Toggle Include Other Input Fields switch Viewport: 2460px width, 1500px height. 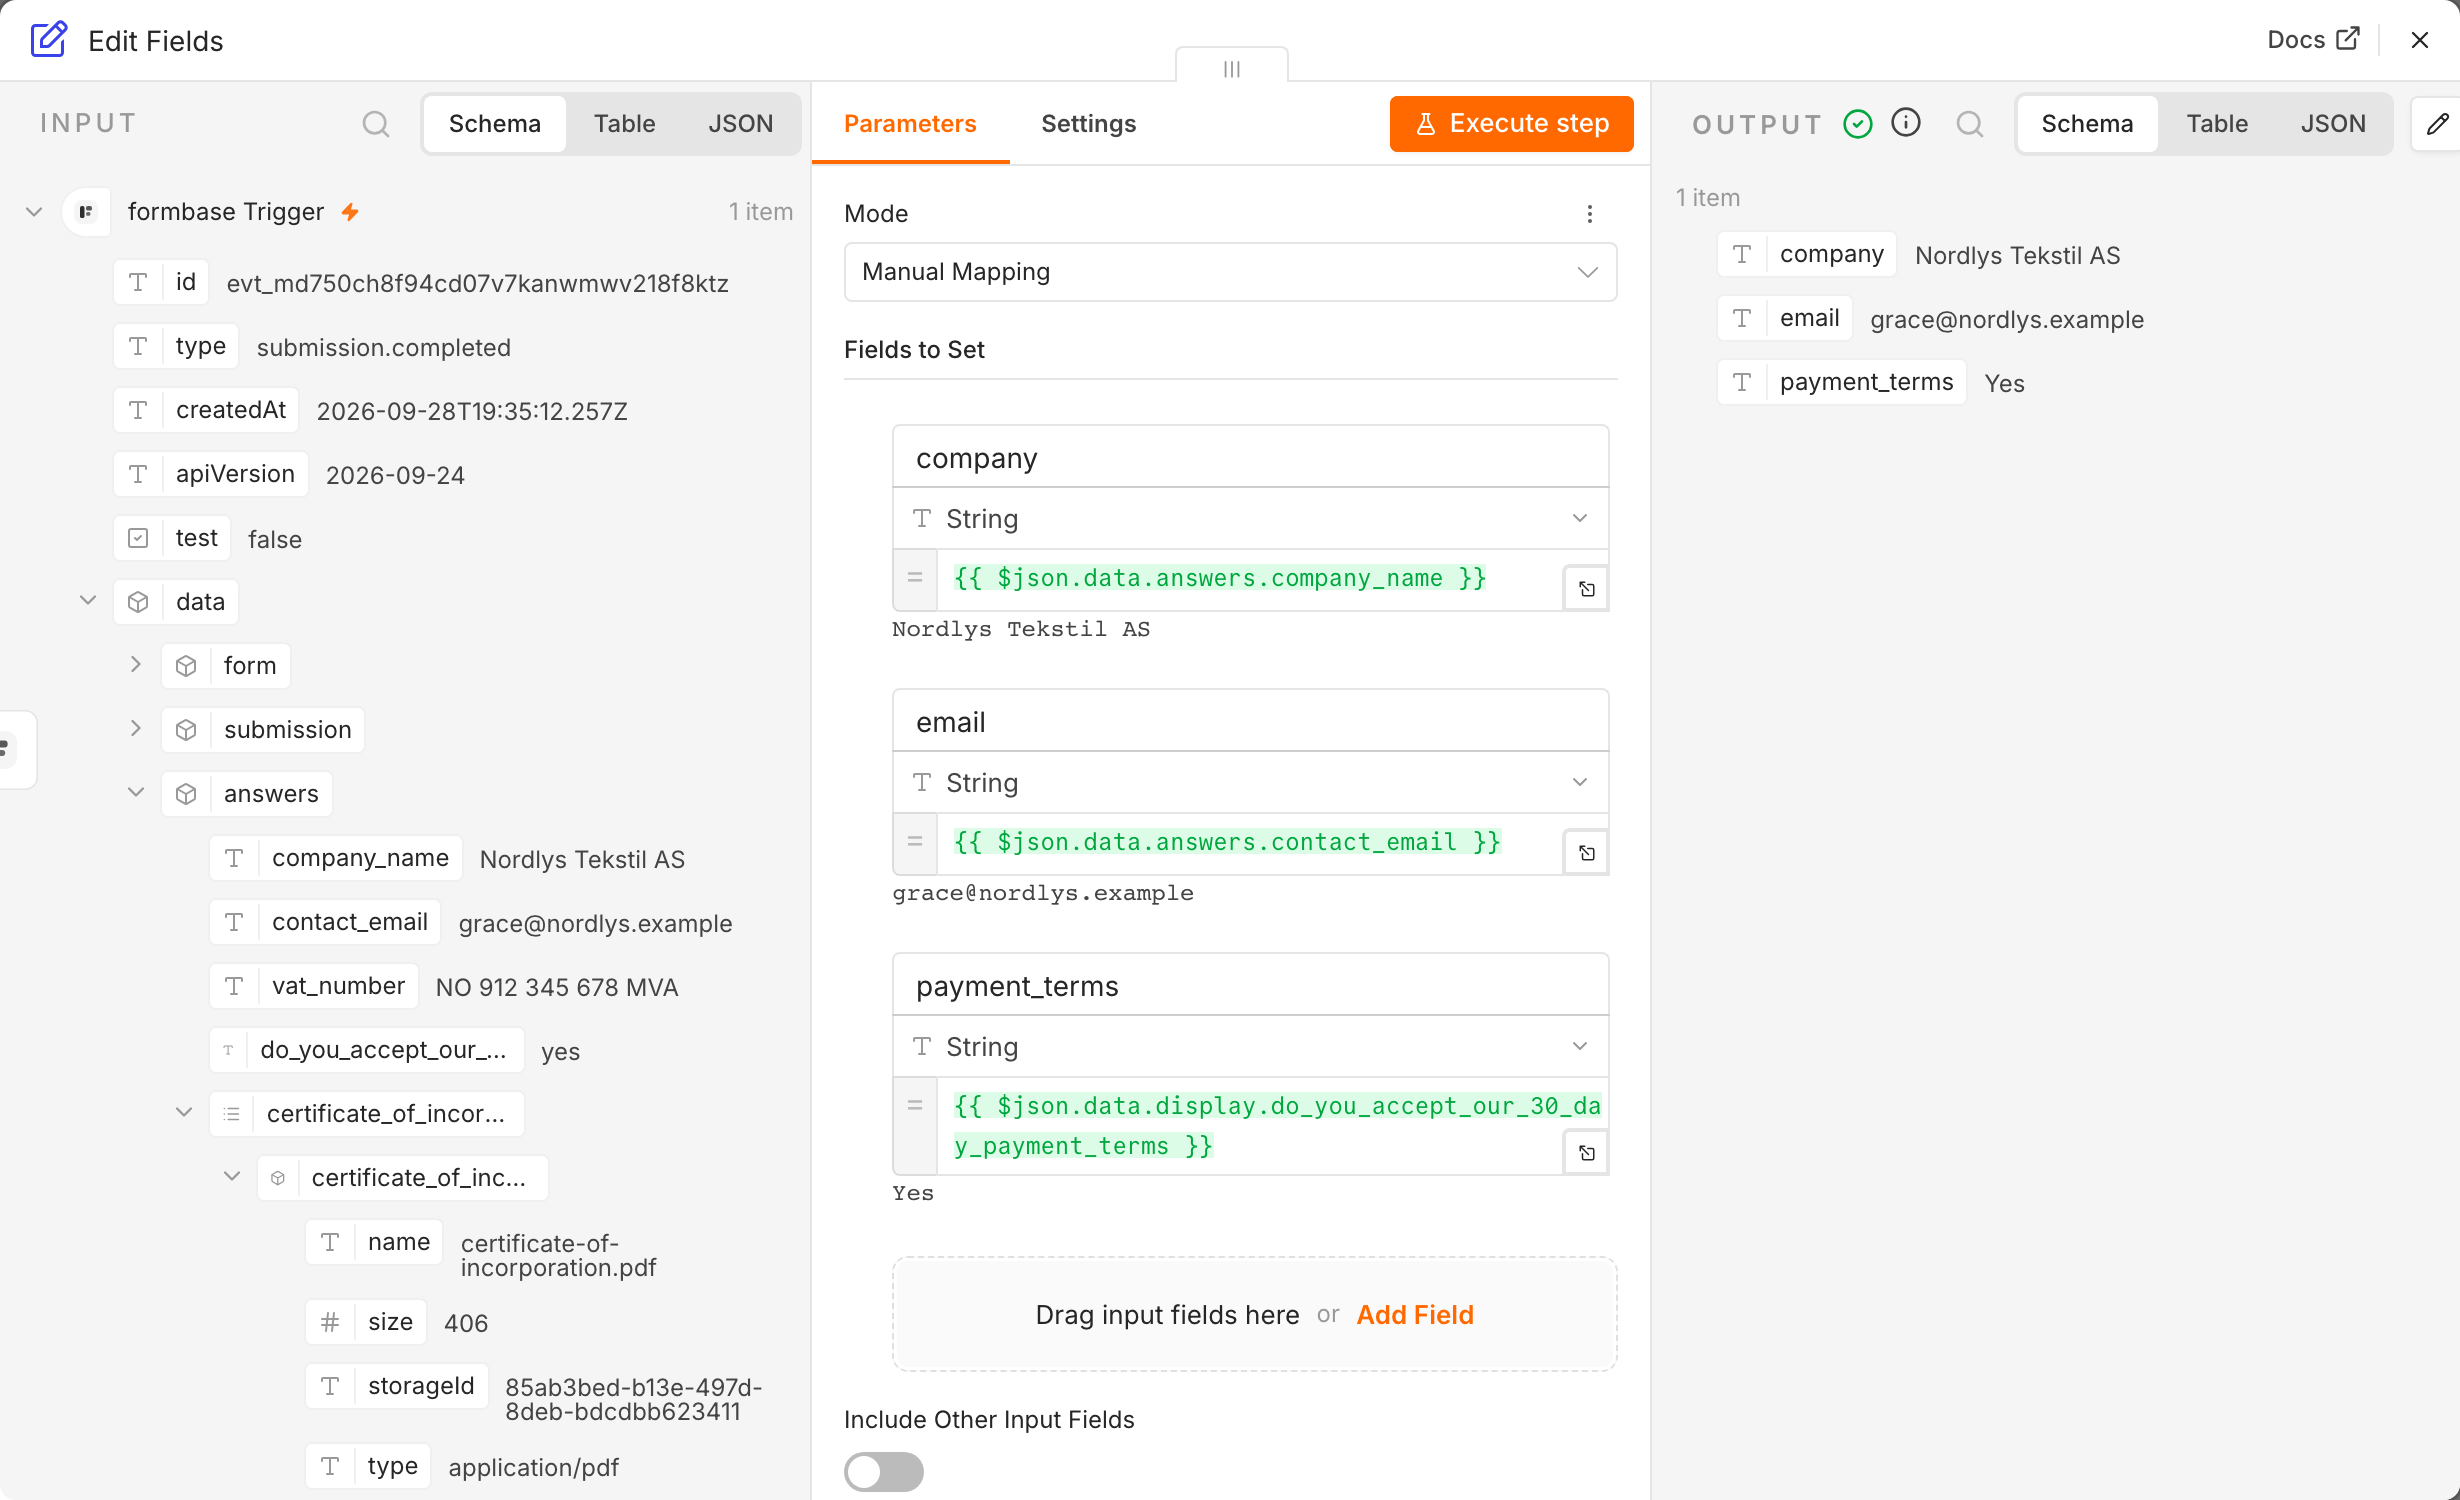tap(884, 1471)
